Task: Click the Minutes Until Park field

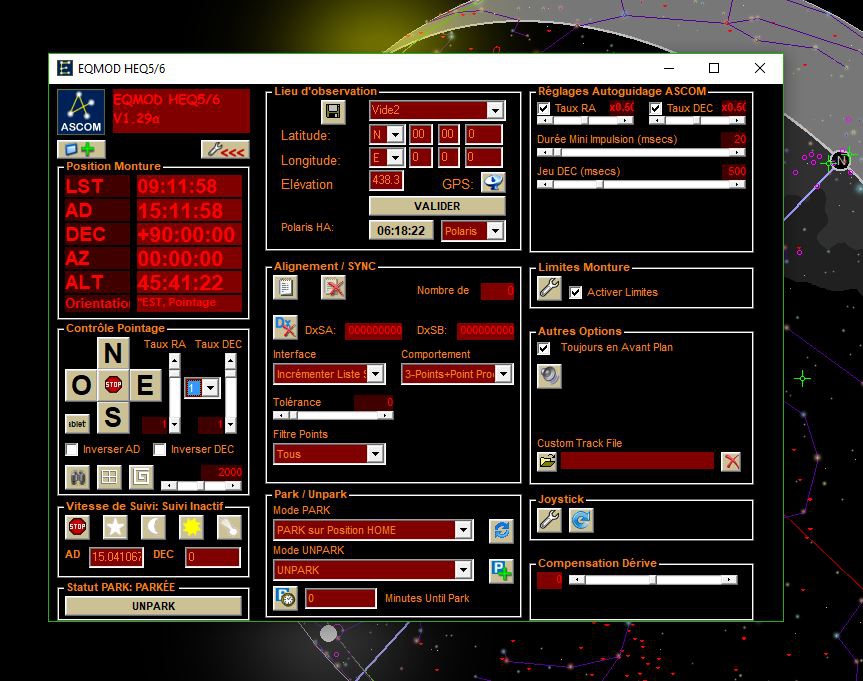Action: coord(341,598)
